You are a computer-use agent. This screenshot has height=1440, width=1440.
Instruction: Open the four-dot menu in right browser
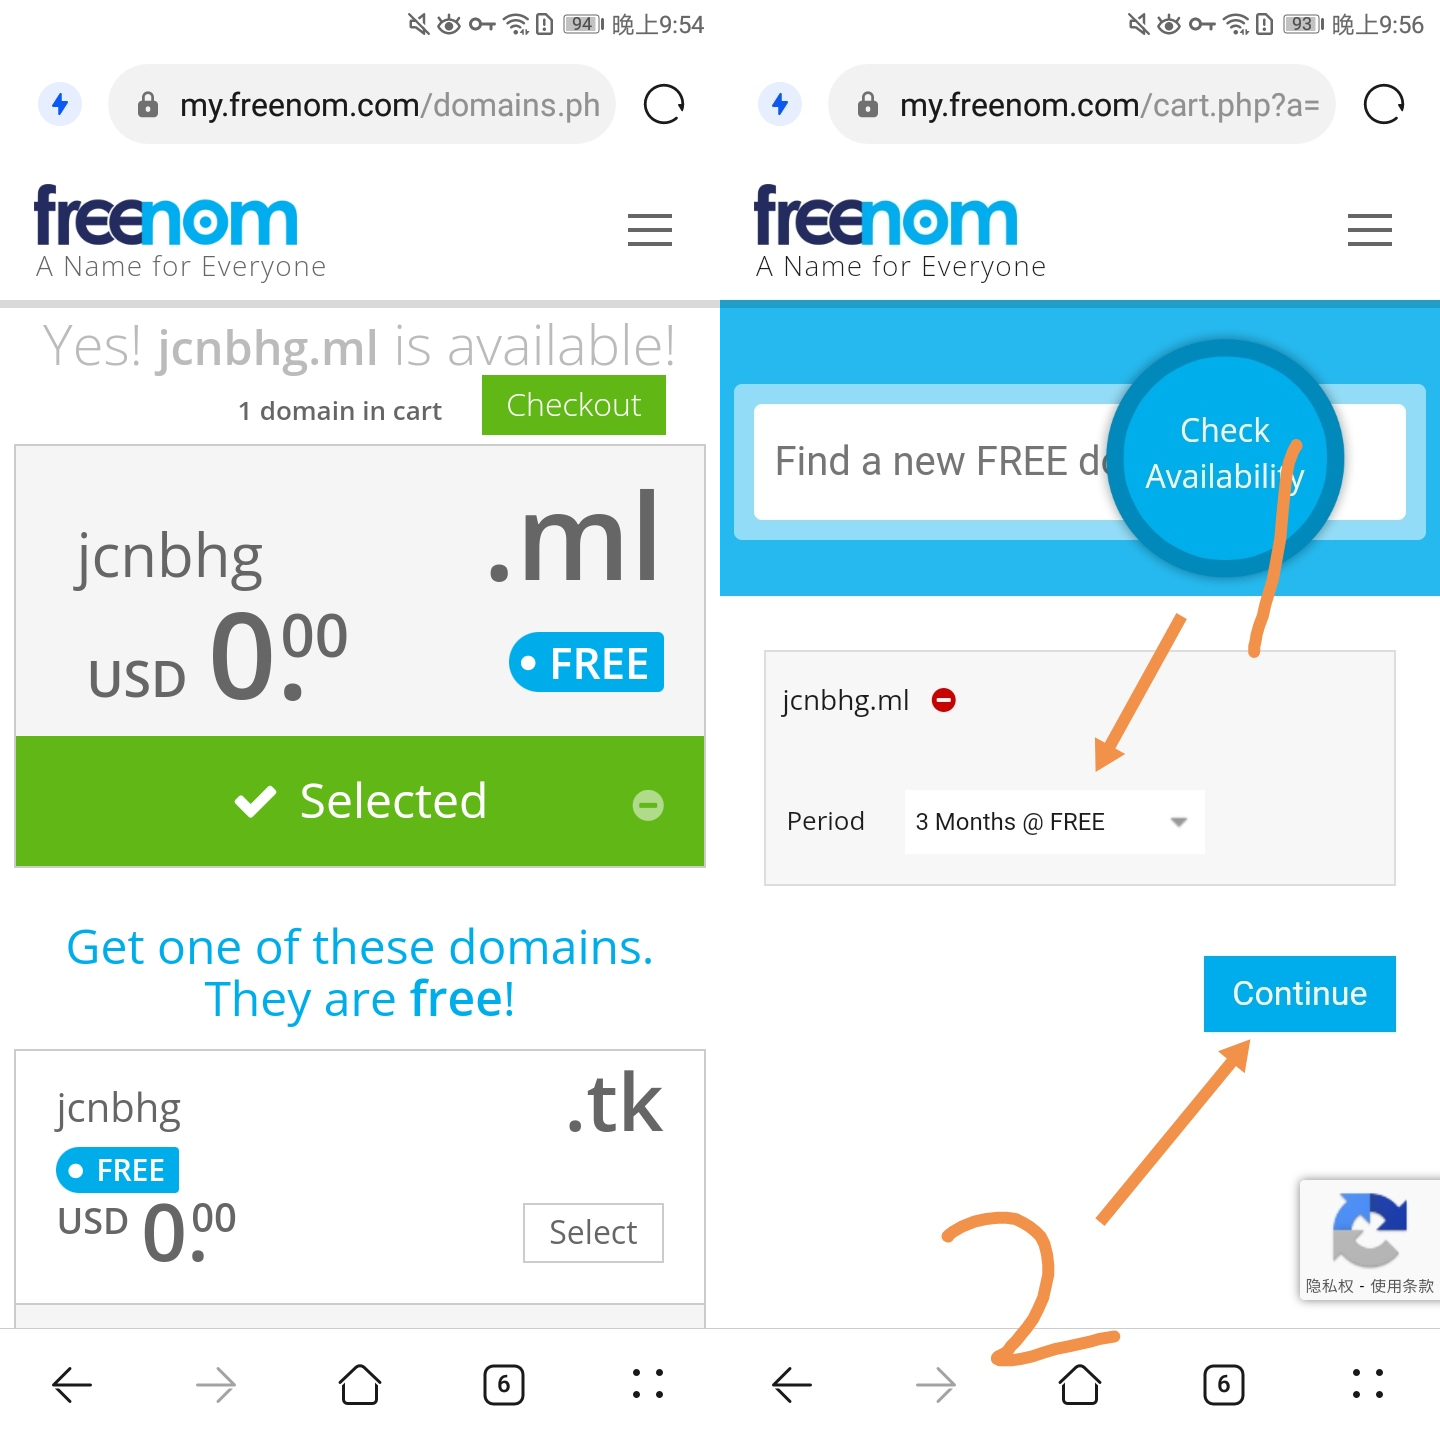tap(1368, 1384)
